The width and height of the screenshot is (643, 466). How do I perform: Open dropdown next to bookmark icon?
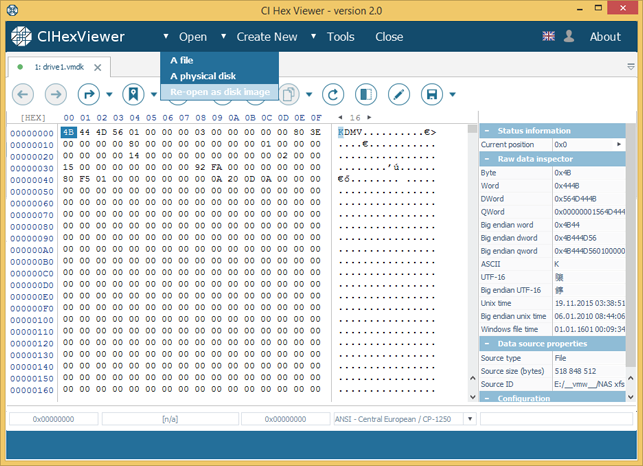pos(154,94)
